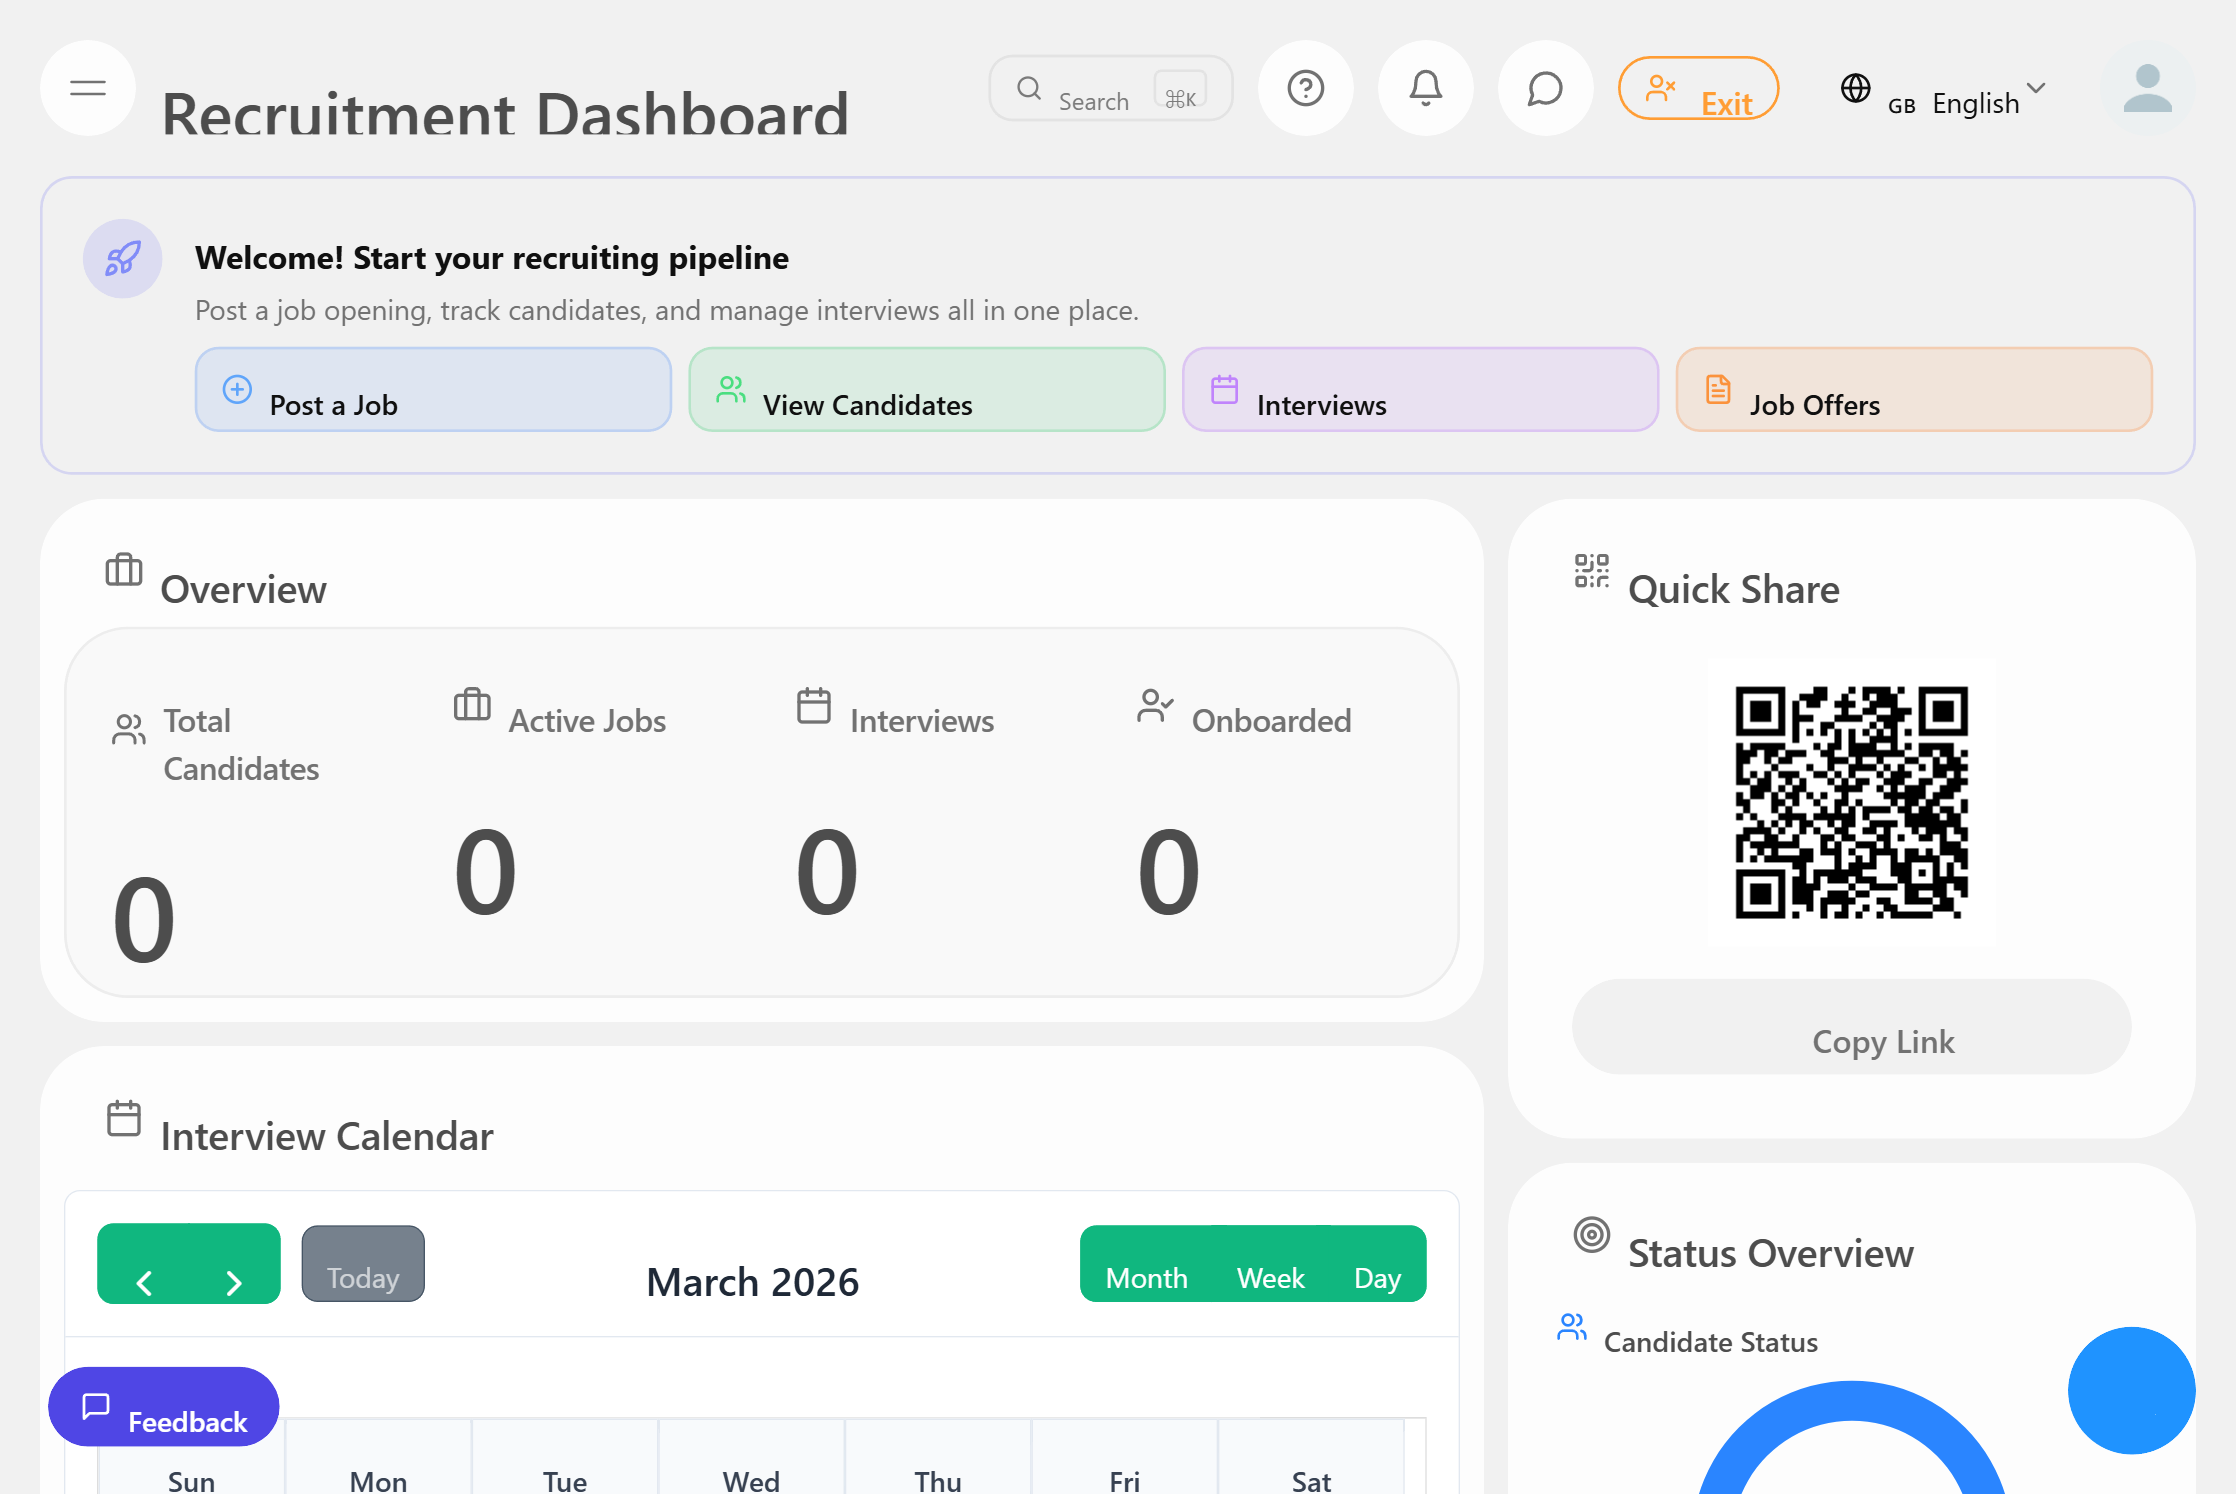Click the rocket welcome icon

pyautogui.click(x=122, y=258)
